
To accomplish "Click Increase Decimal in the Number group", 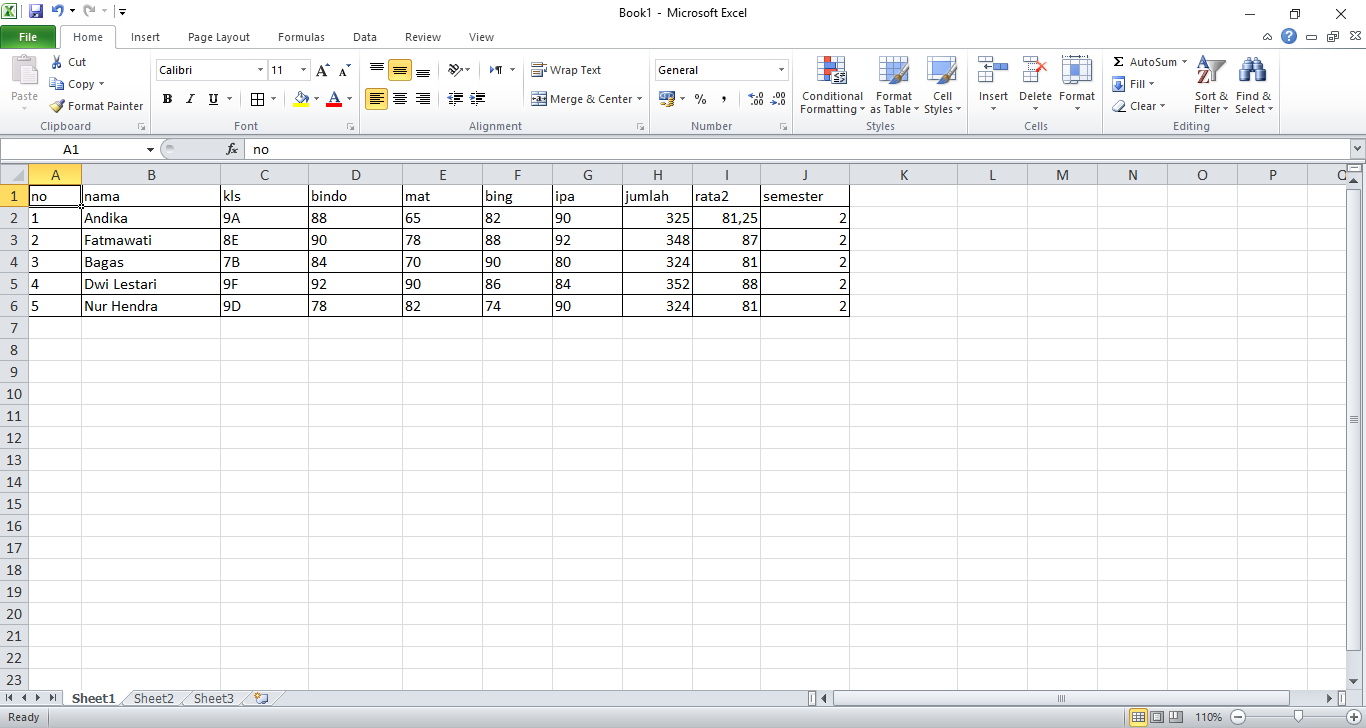I will point(755,98).
